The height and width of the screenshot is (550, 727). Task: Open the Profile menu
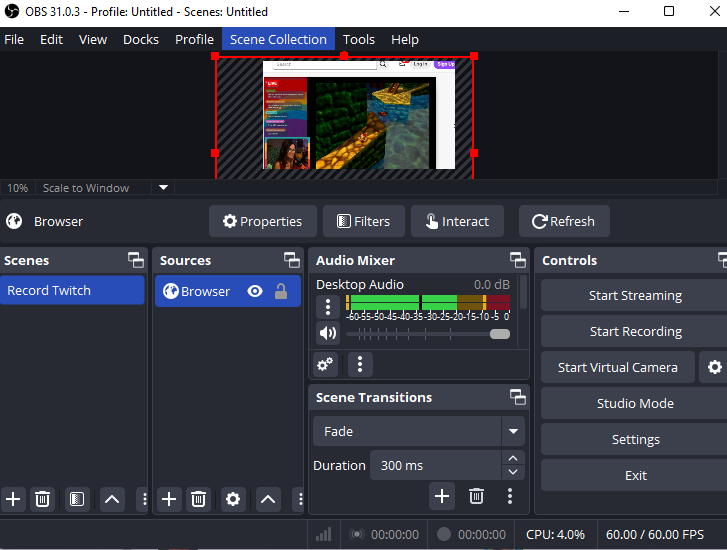coord(194,39)
